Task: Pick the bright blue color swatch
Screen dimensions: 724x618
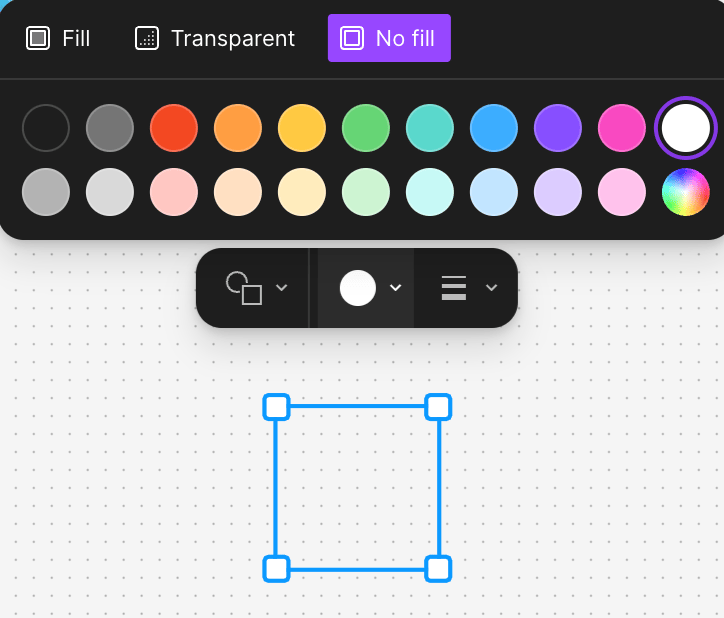Action: click(x=494, y=128)
